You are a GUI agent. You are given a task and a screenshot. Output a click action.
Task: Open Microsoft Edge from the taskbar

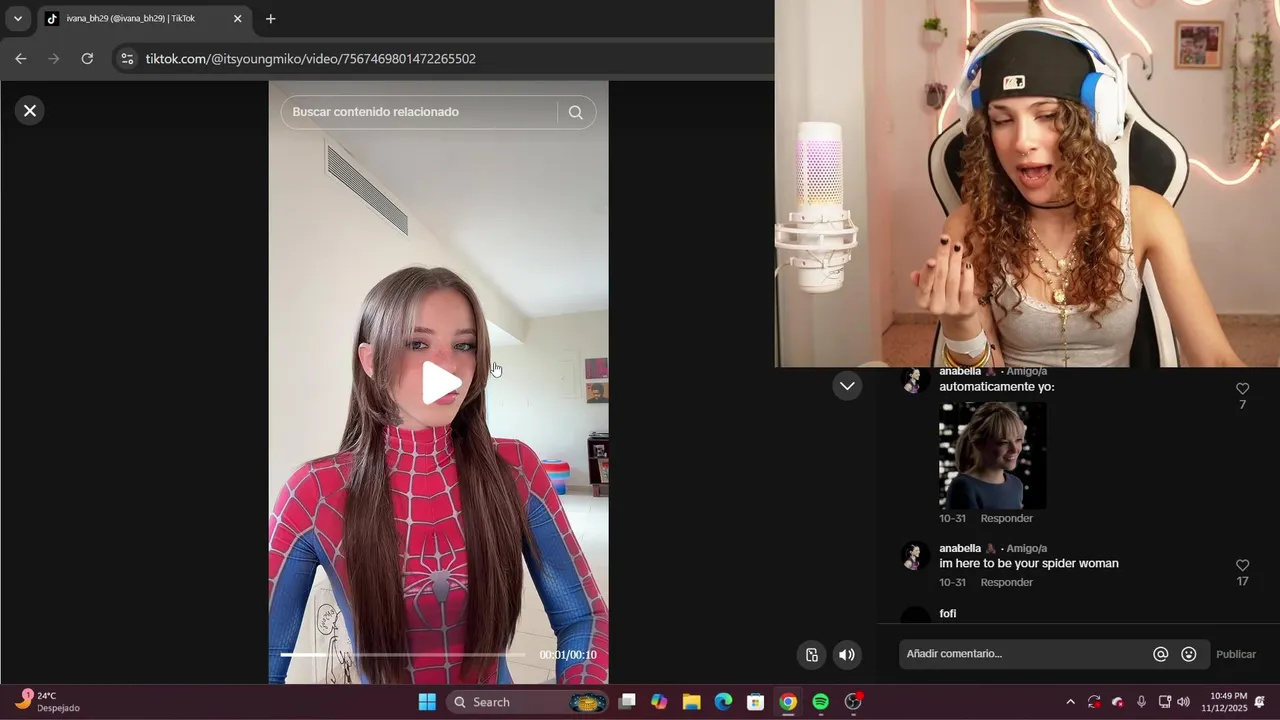(x=723, y=702)
